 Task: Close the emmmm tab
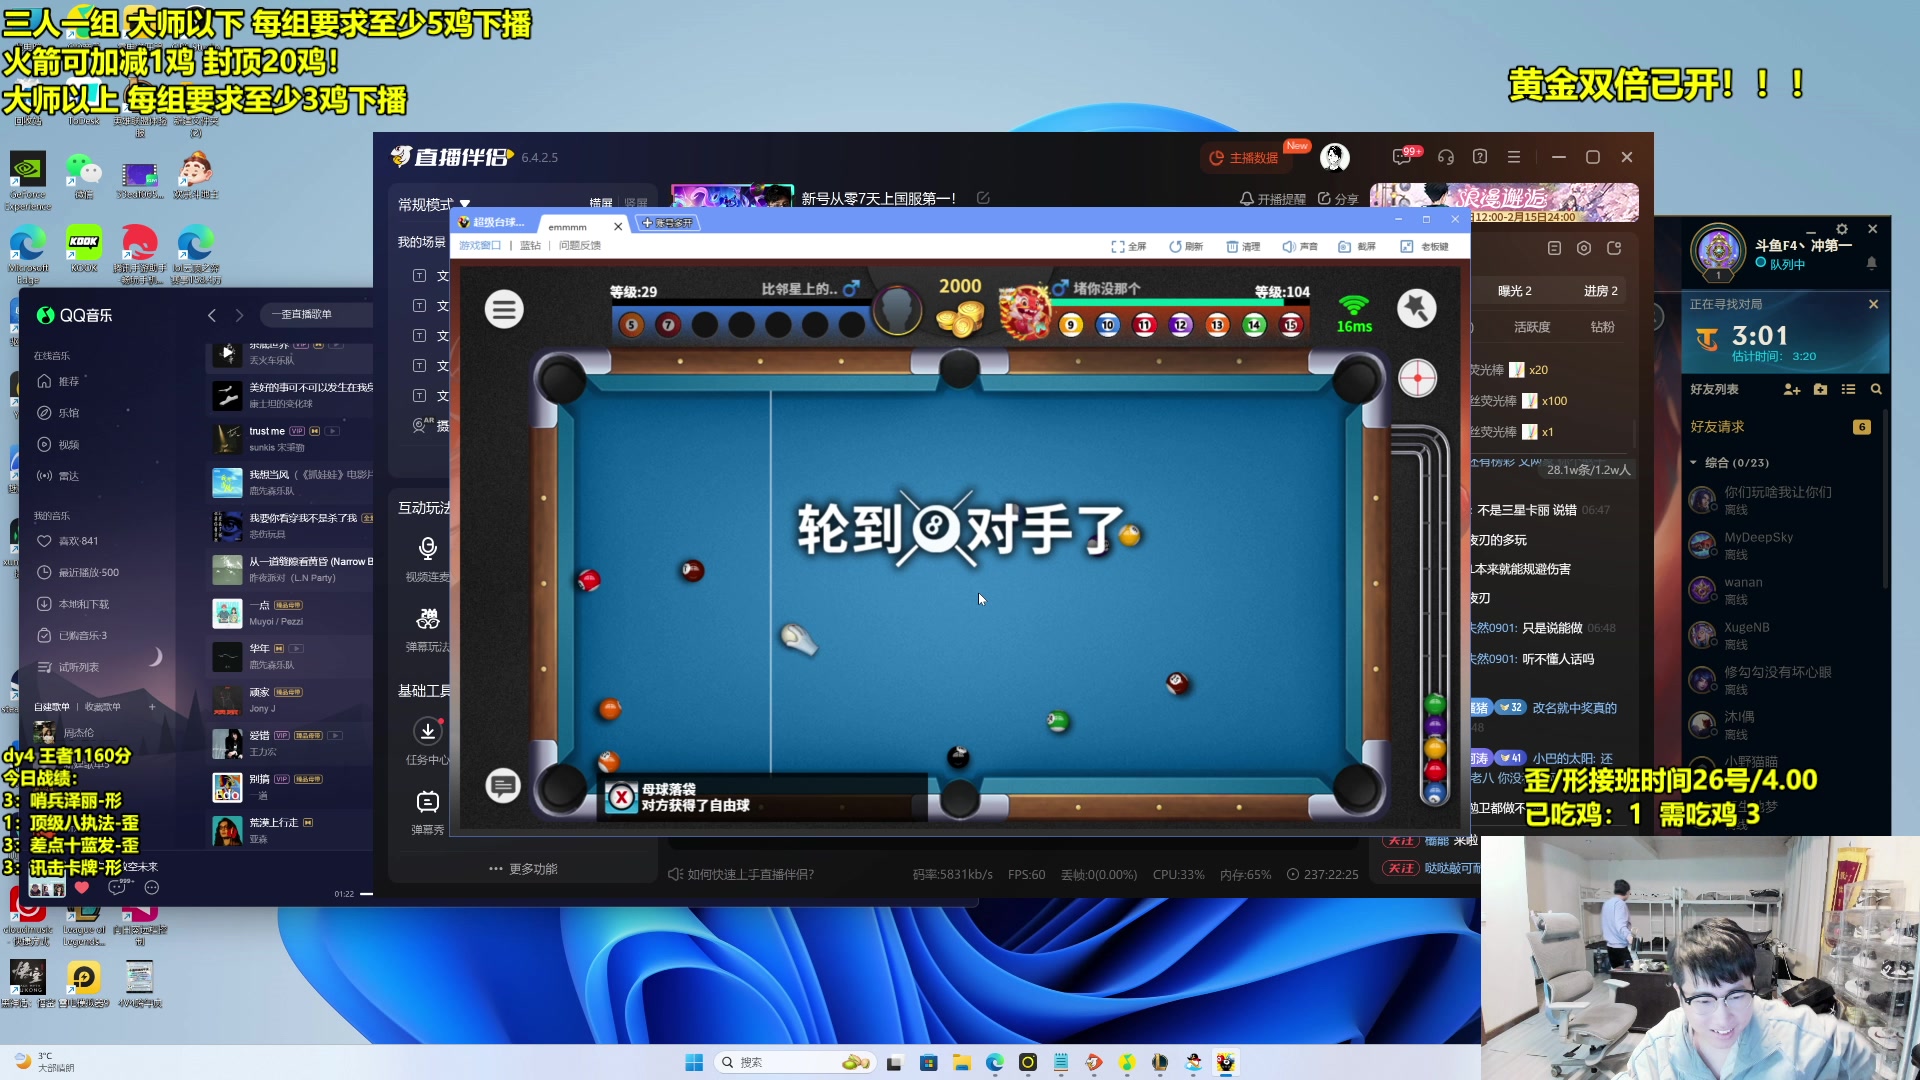618,227
